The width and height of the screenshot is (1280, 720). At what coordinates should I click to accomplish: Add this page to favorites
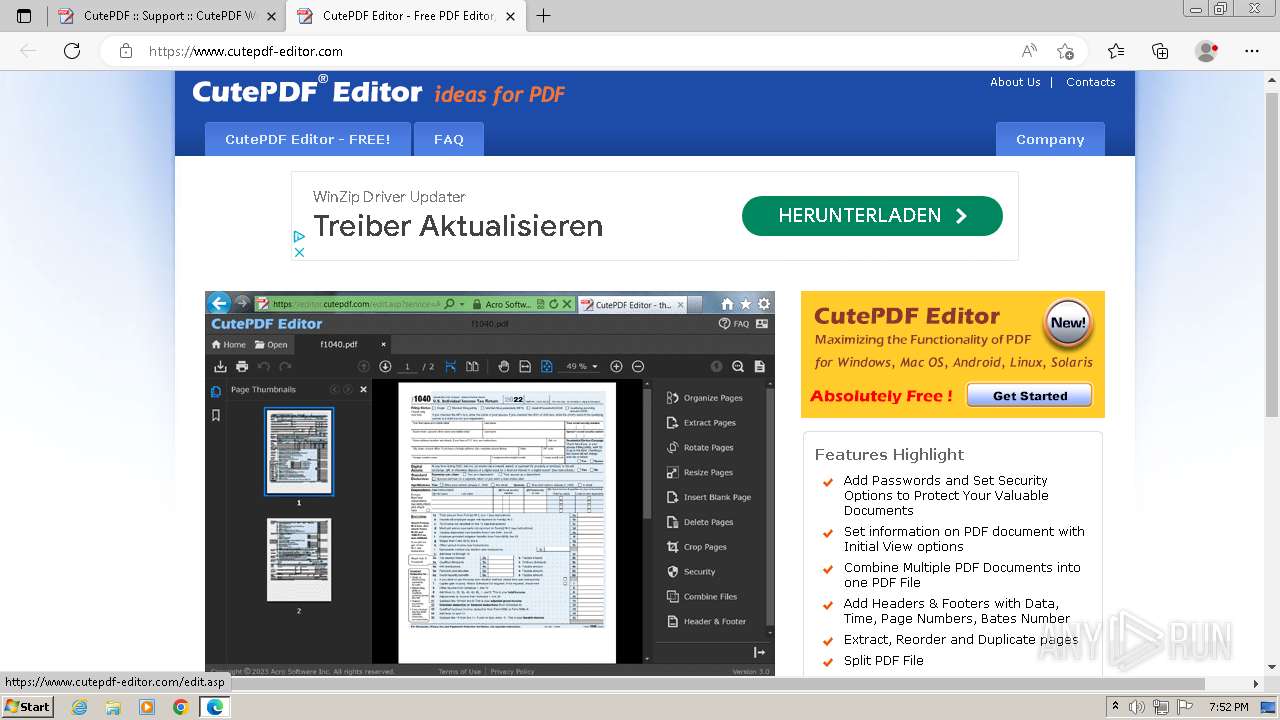point(1065,51)
